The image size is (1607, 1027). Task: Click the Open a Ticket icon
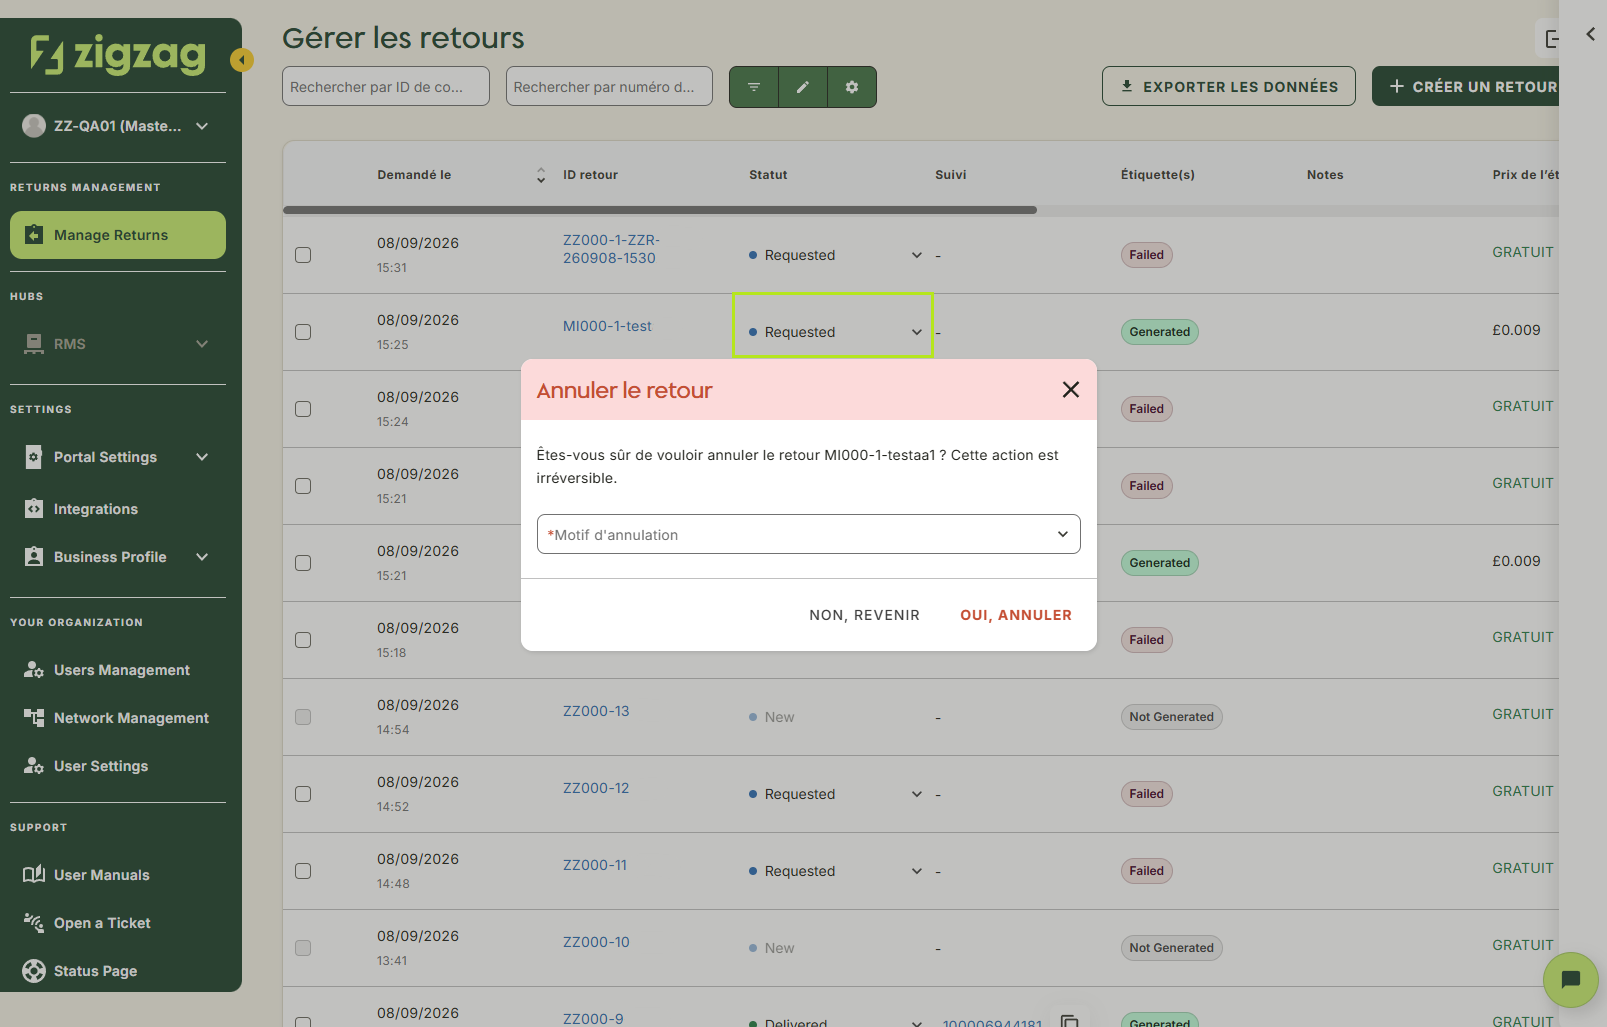tap(34, 923)
